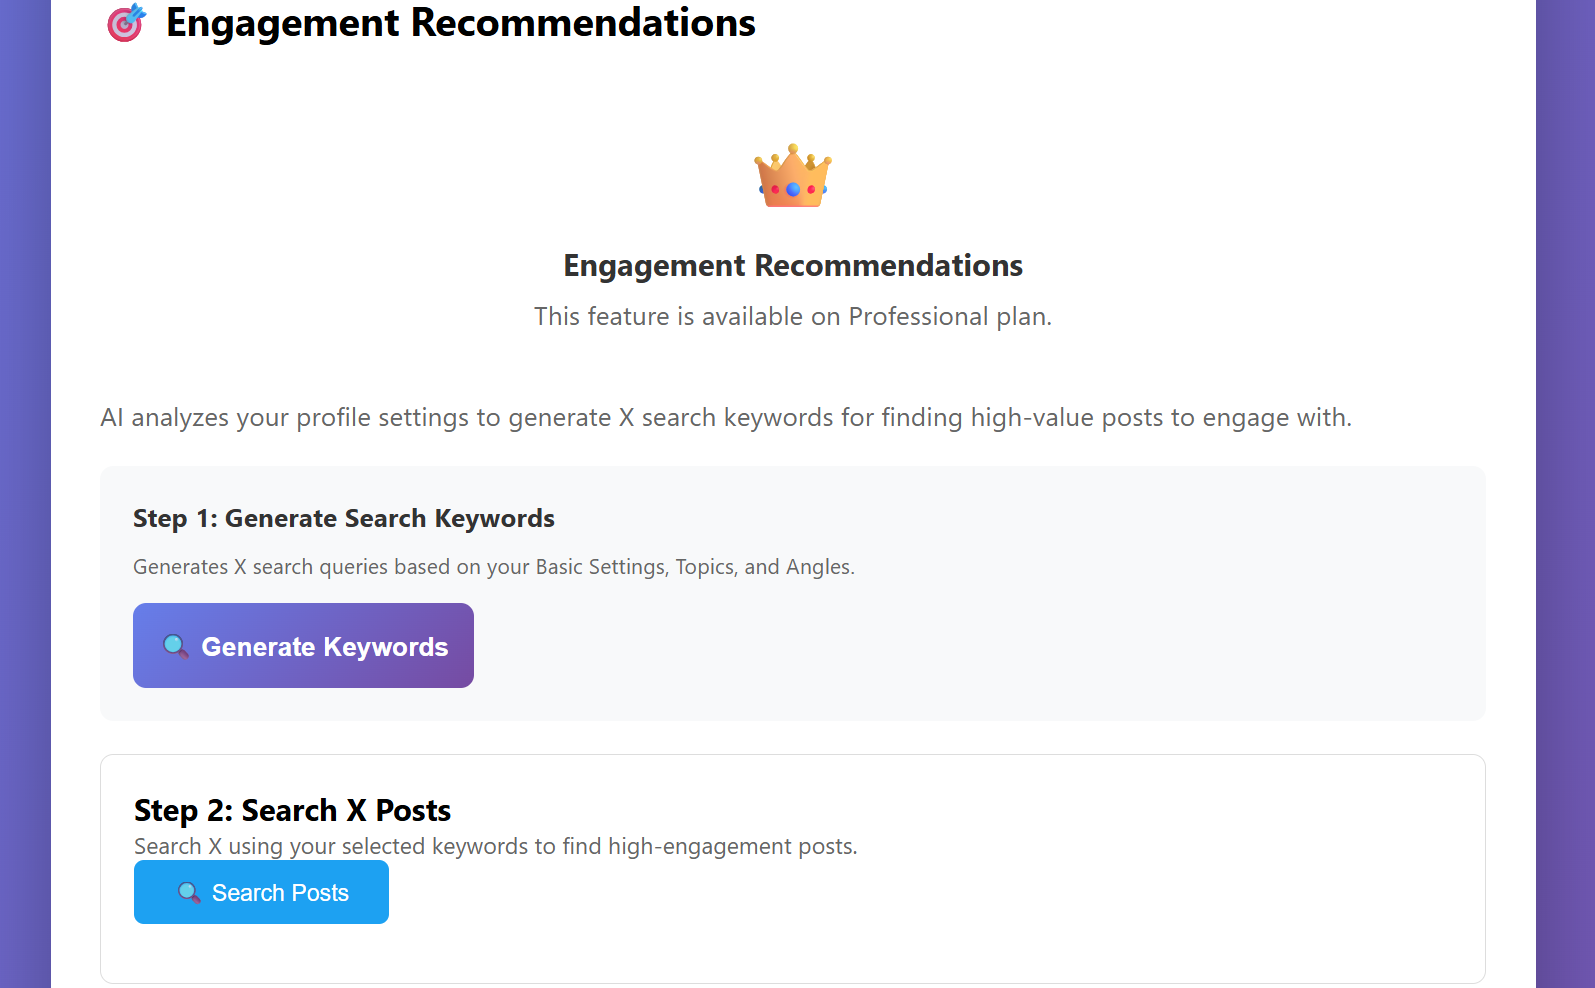Select the Step 2: Search X Posts heading
The image size is (1595, 988).
coord(292,810)
